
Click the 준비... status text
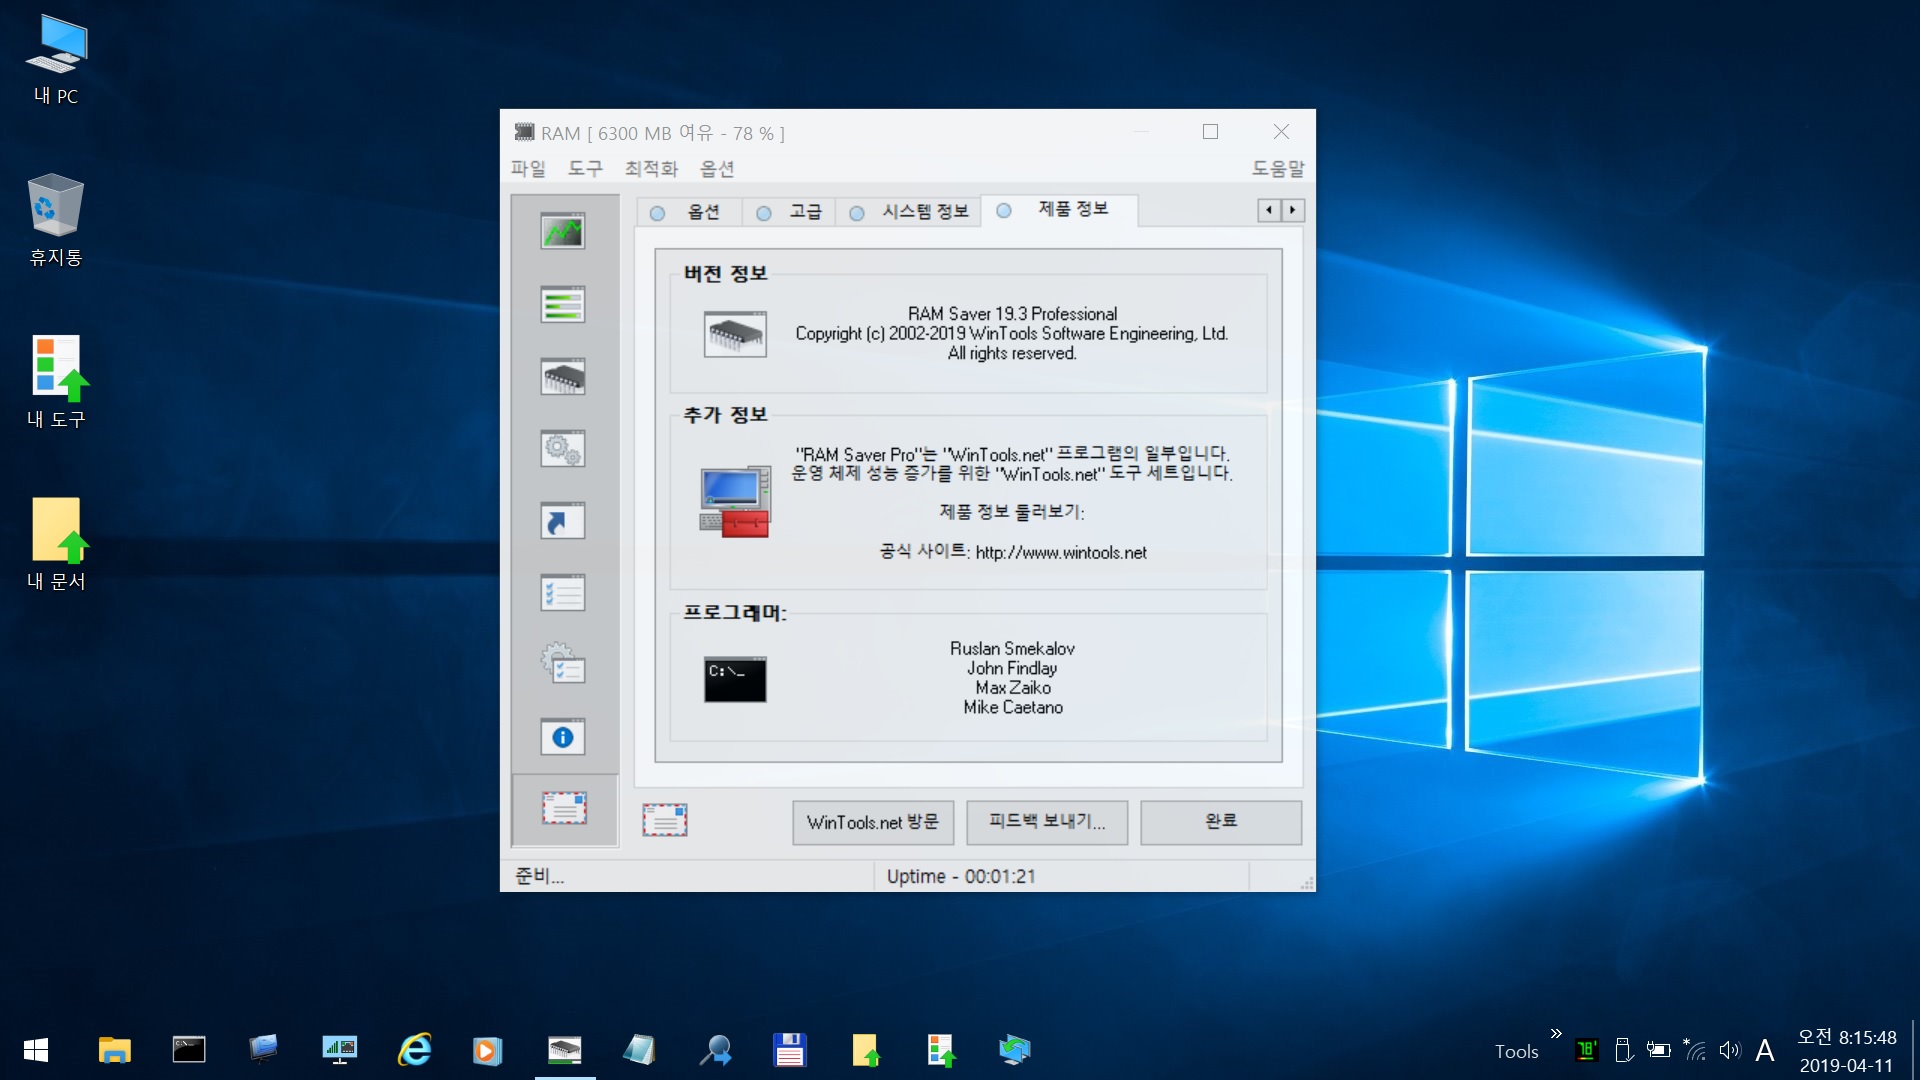[540, 876]
